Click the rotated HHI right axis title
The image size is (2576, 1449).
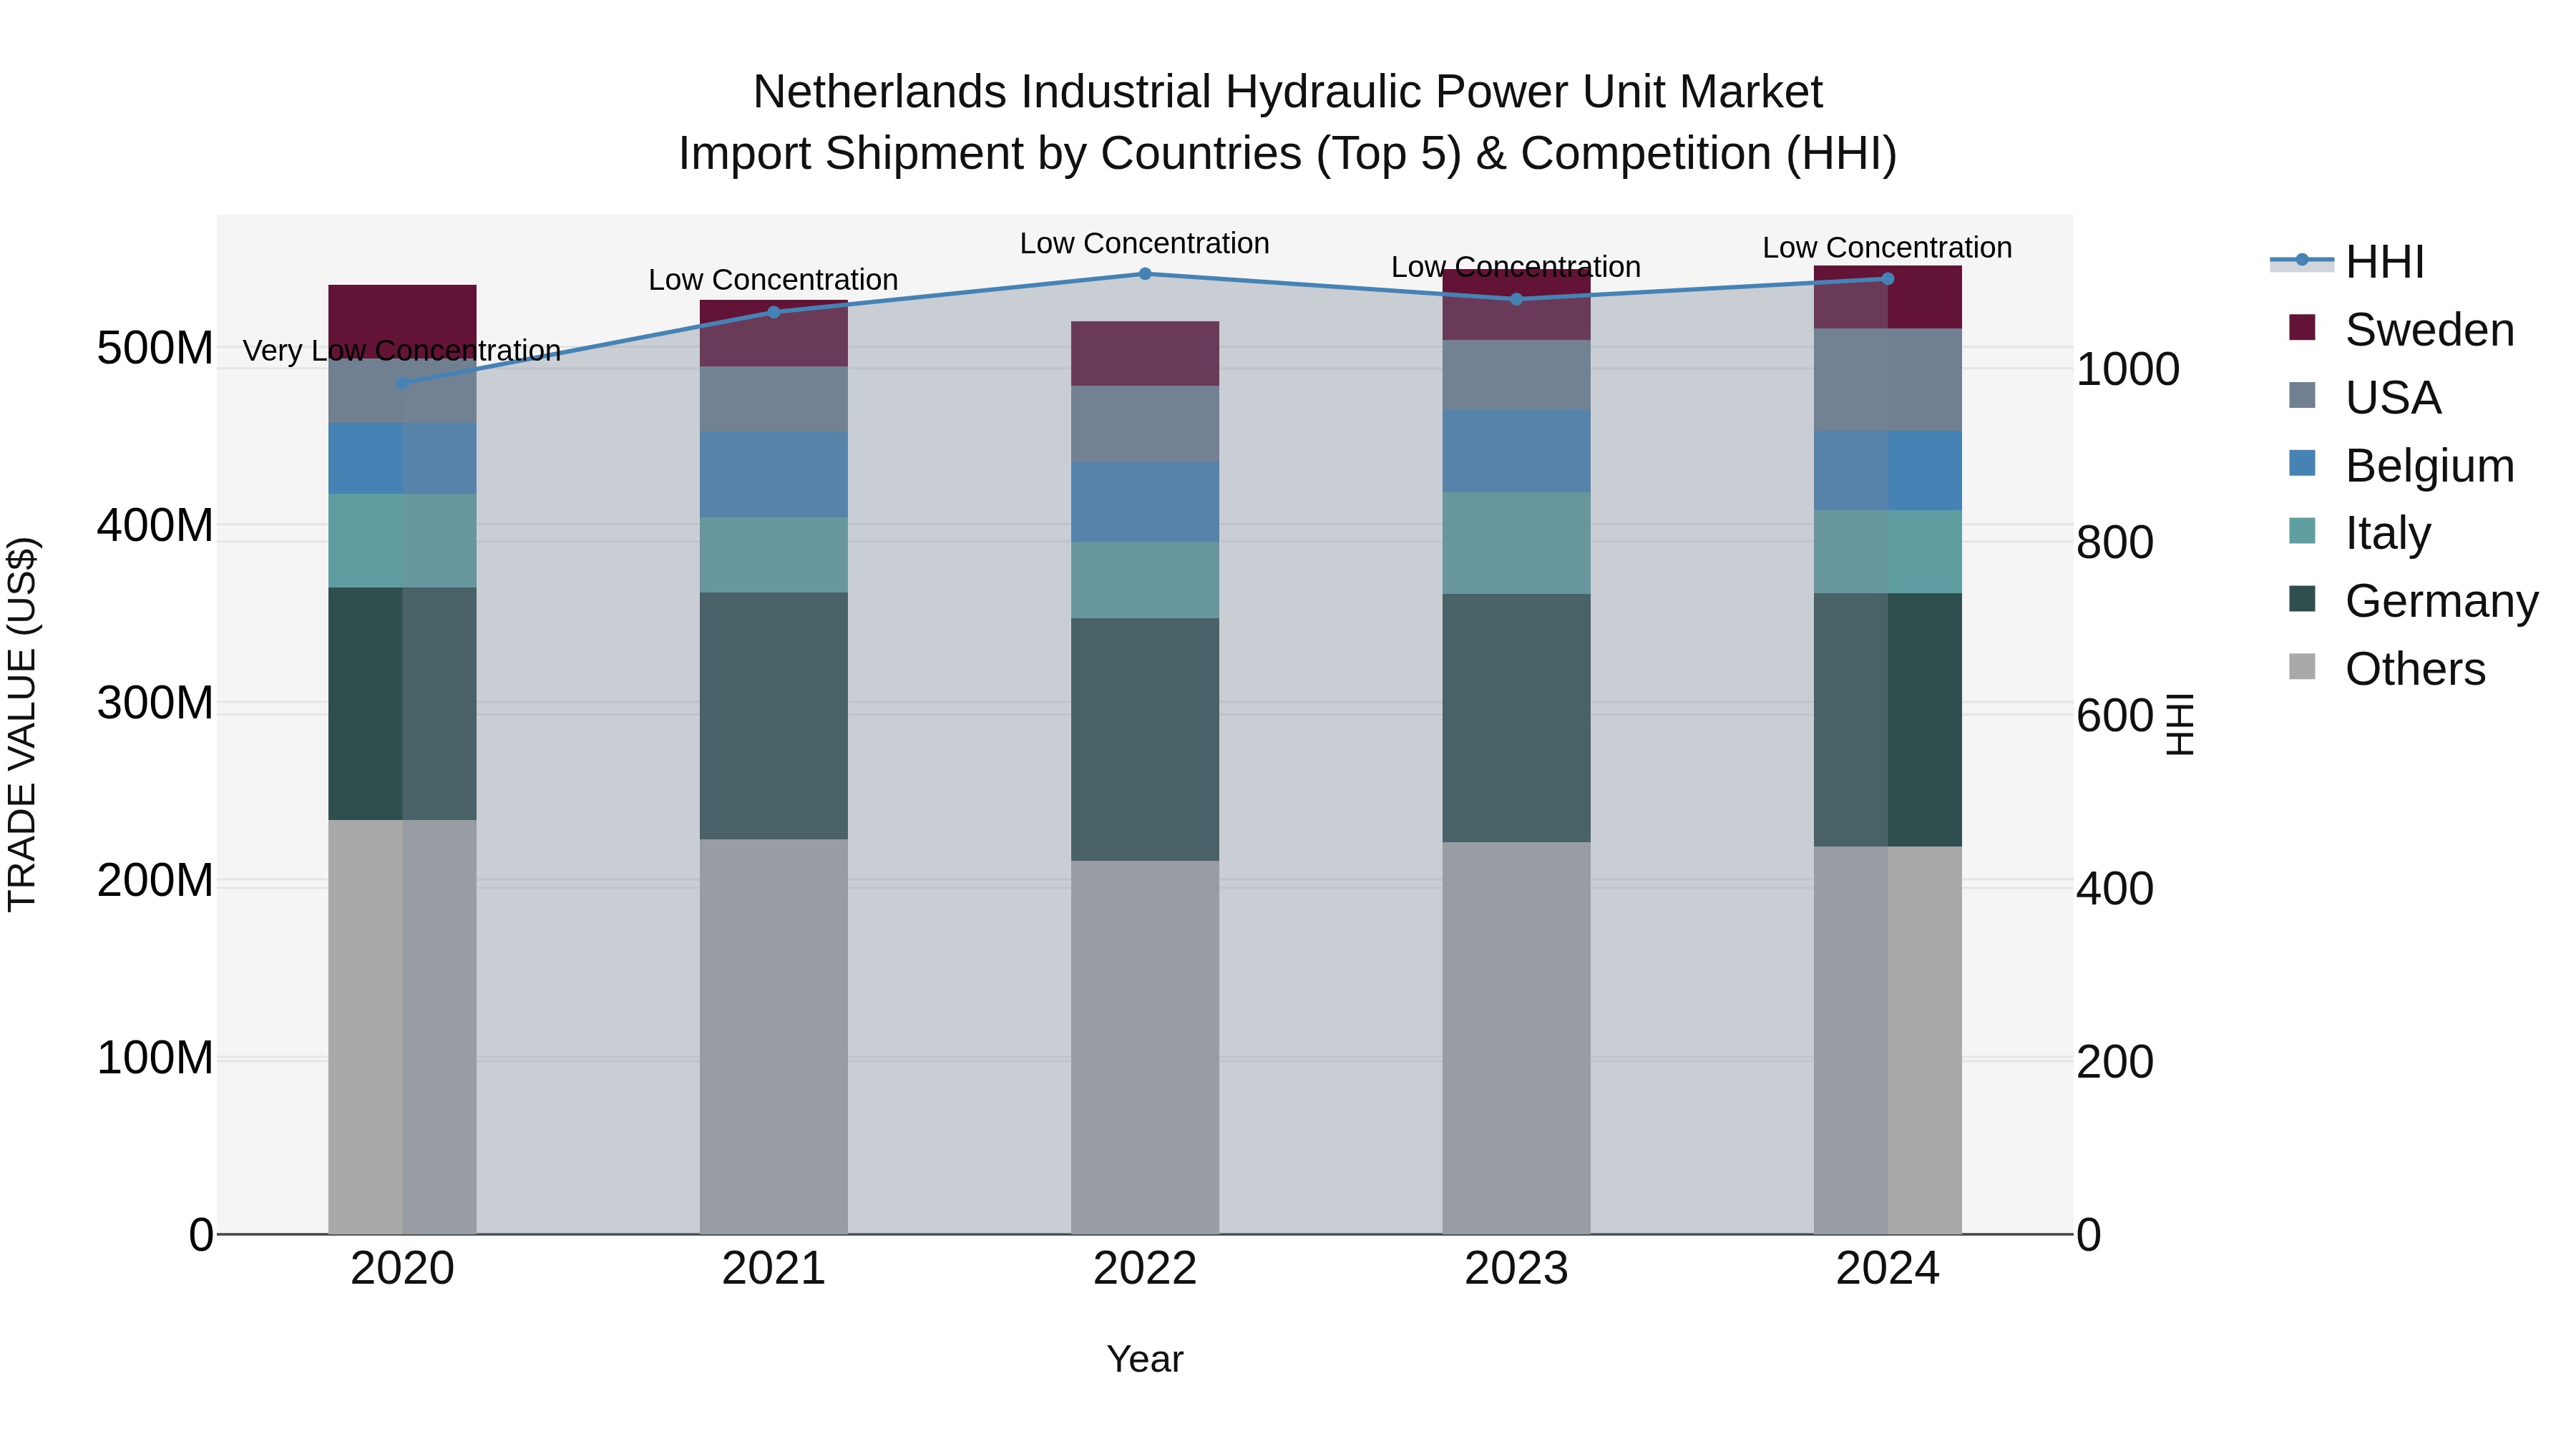click(x=2179, y=725)
